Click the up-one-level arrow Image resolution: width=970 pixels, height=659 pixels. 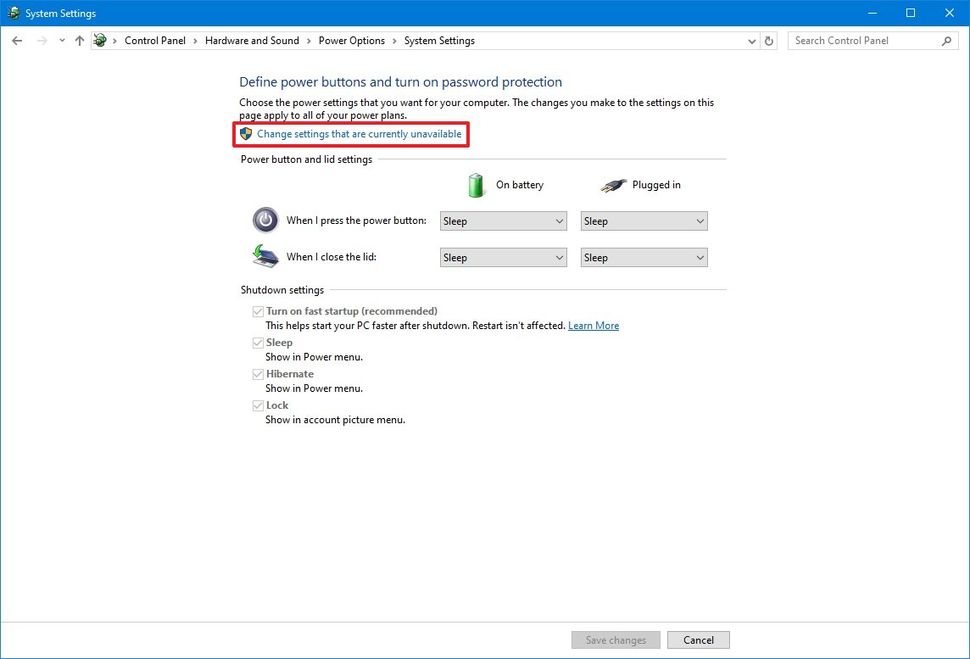pyautogui.click(x=79, y=40)
